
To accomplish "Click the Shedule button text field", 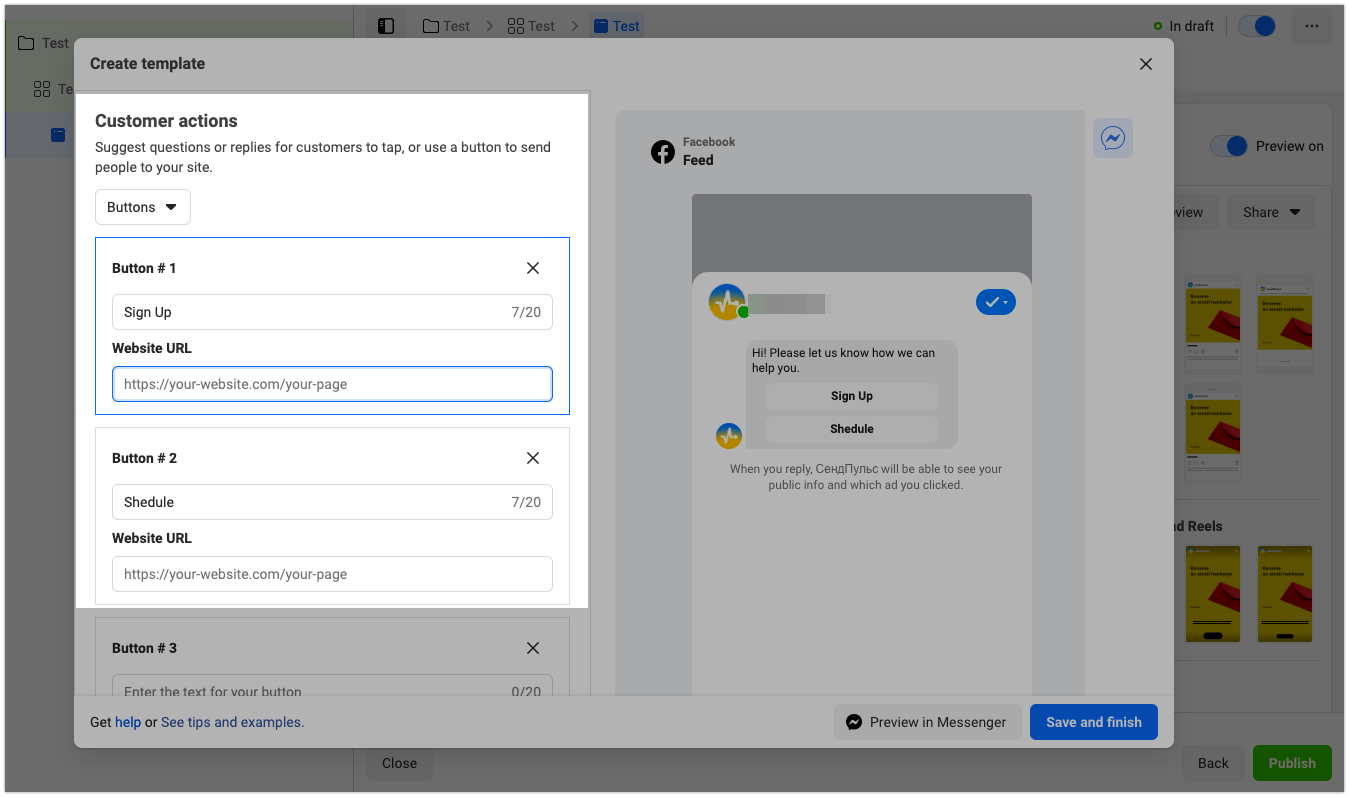I will tap(310, 502).
